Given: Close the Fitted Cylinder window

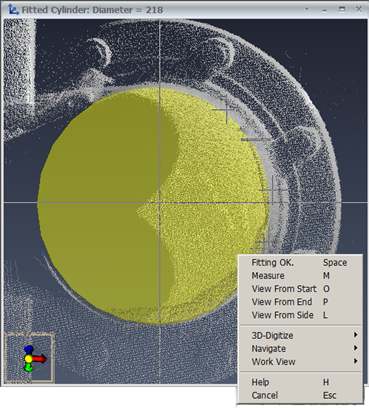Looking at the screenshot, I should (359, 9).
